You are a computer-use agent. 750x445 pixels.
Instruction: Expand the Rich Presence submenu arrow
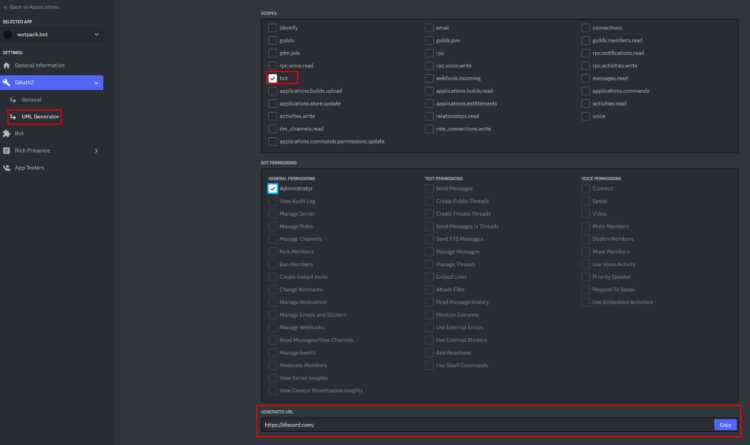pos(96,151)
